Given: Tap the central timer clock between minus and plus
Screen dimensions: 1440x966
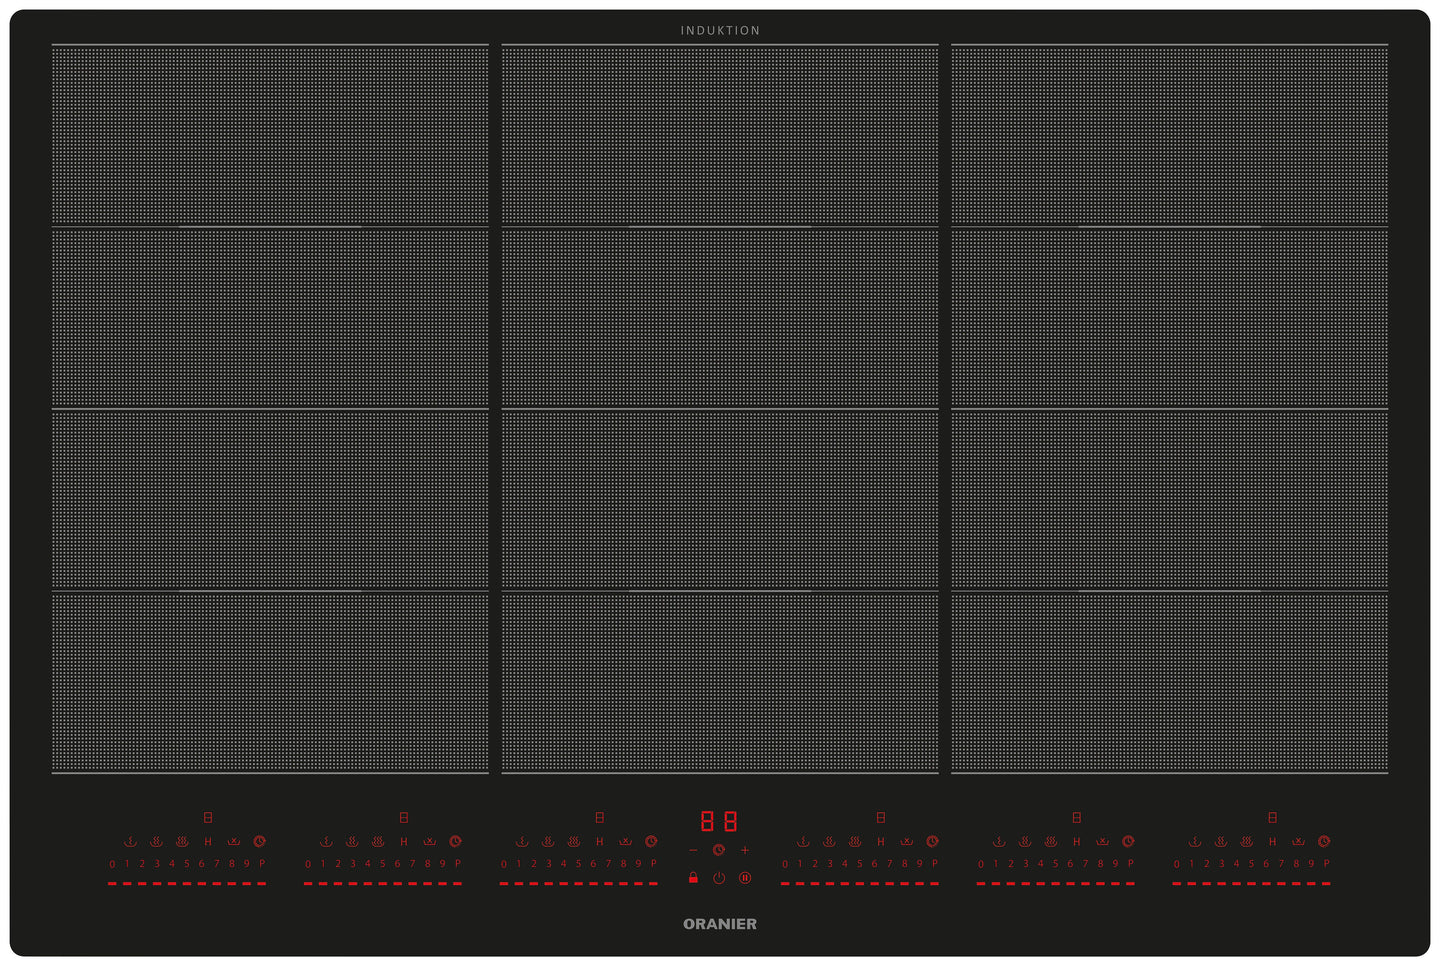Looking at the screenshot, I should pyautogui.click(x=719, y=850).
